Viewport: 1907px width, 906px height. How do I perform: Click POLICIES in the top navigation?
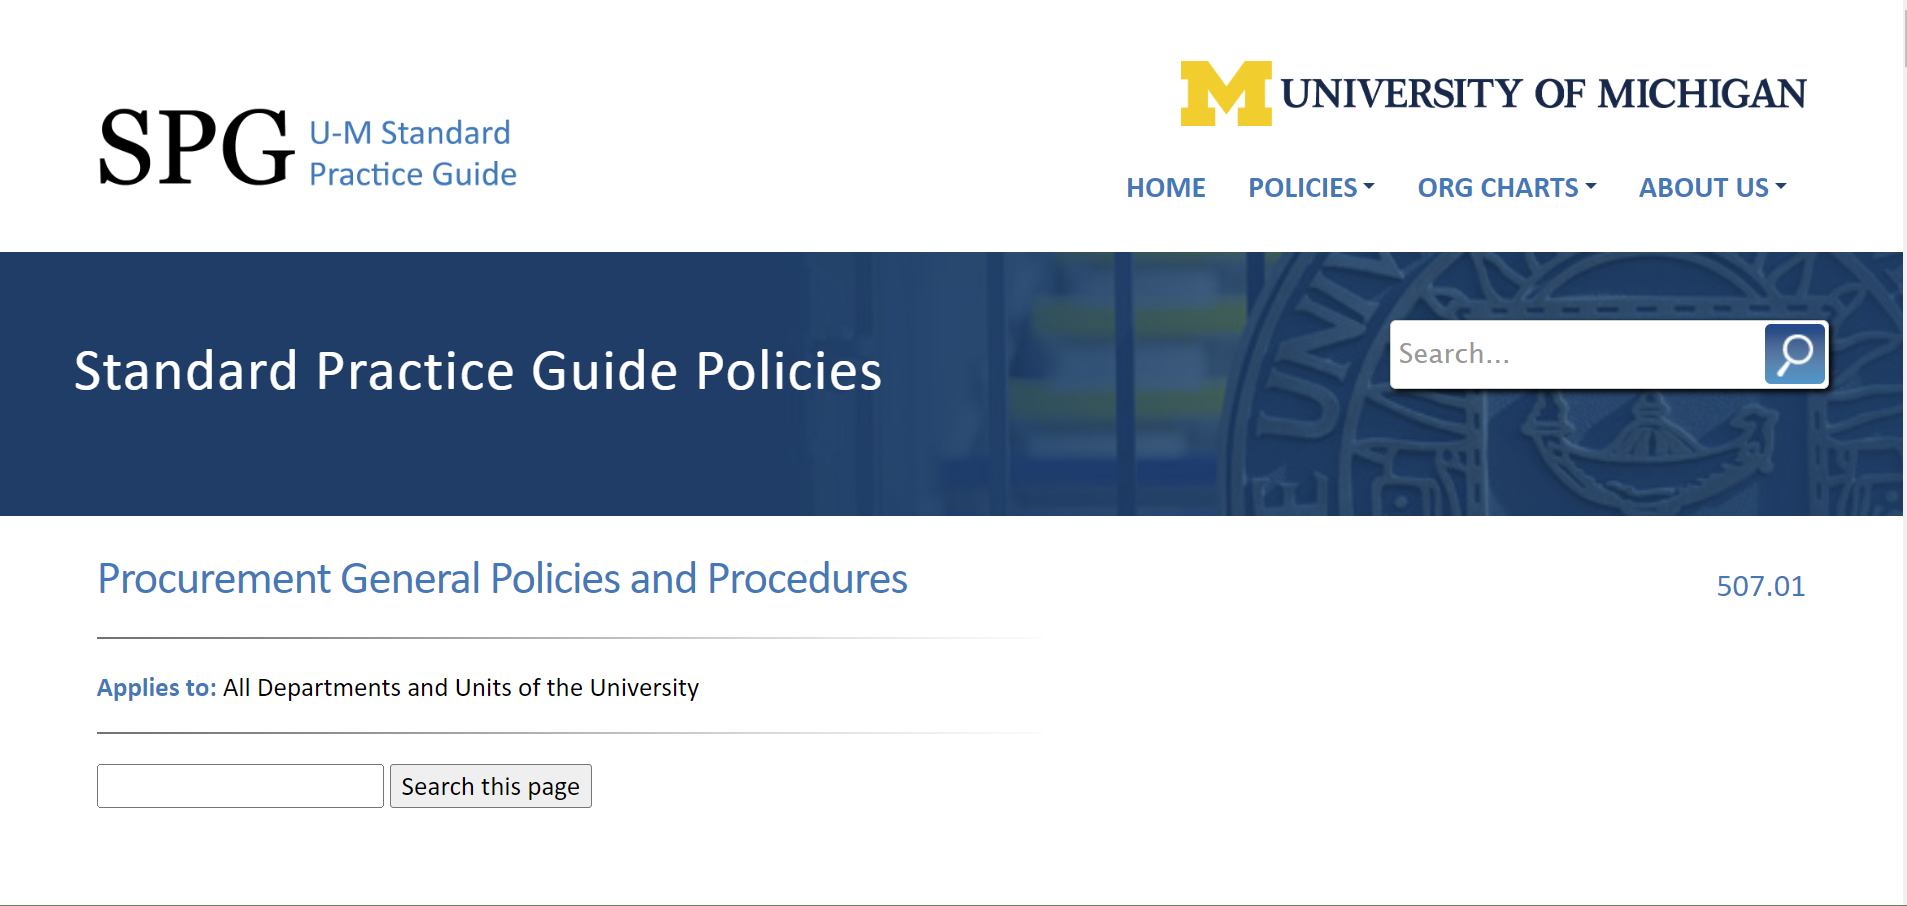click(1310, 188)
